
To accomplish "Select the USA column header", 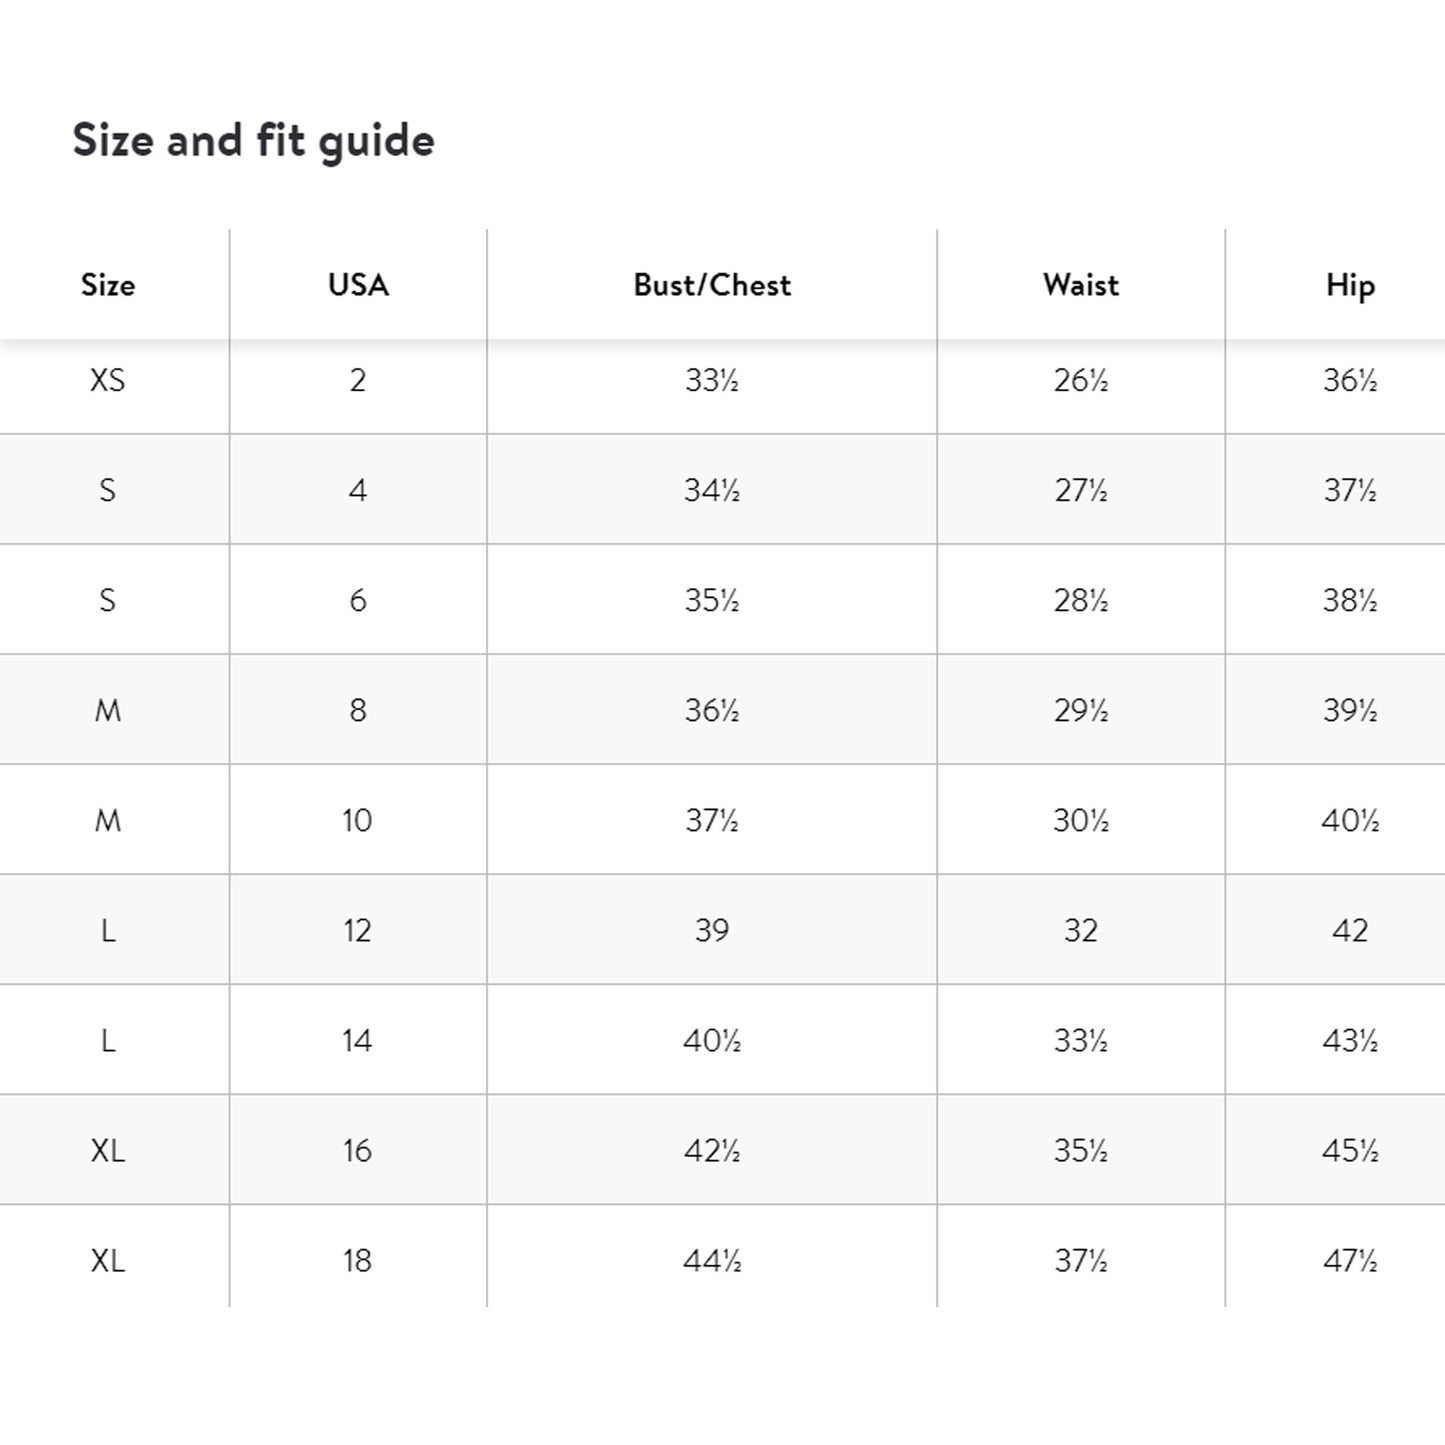I will click(x=358, y=285).
